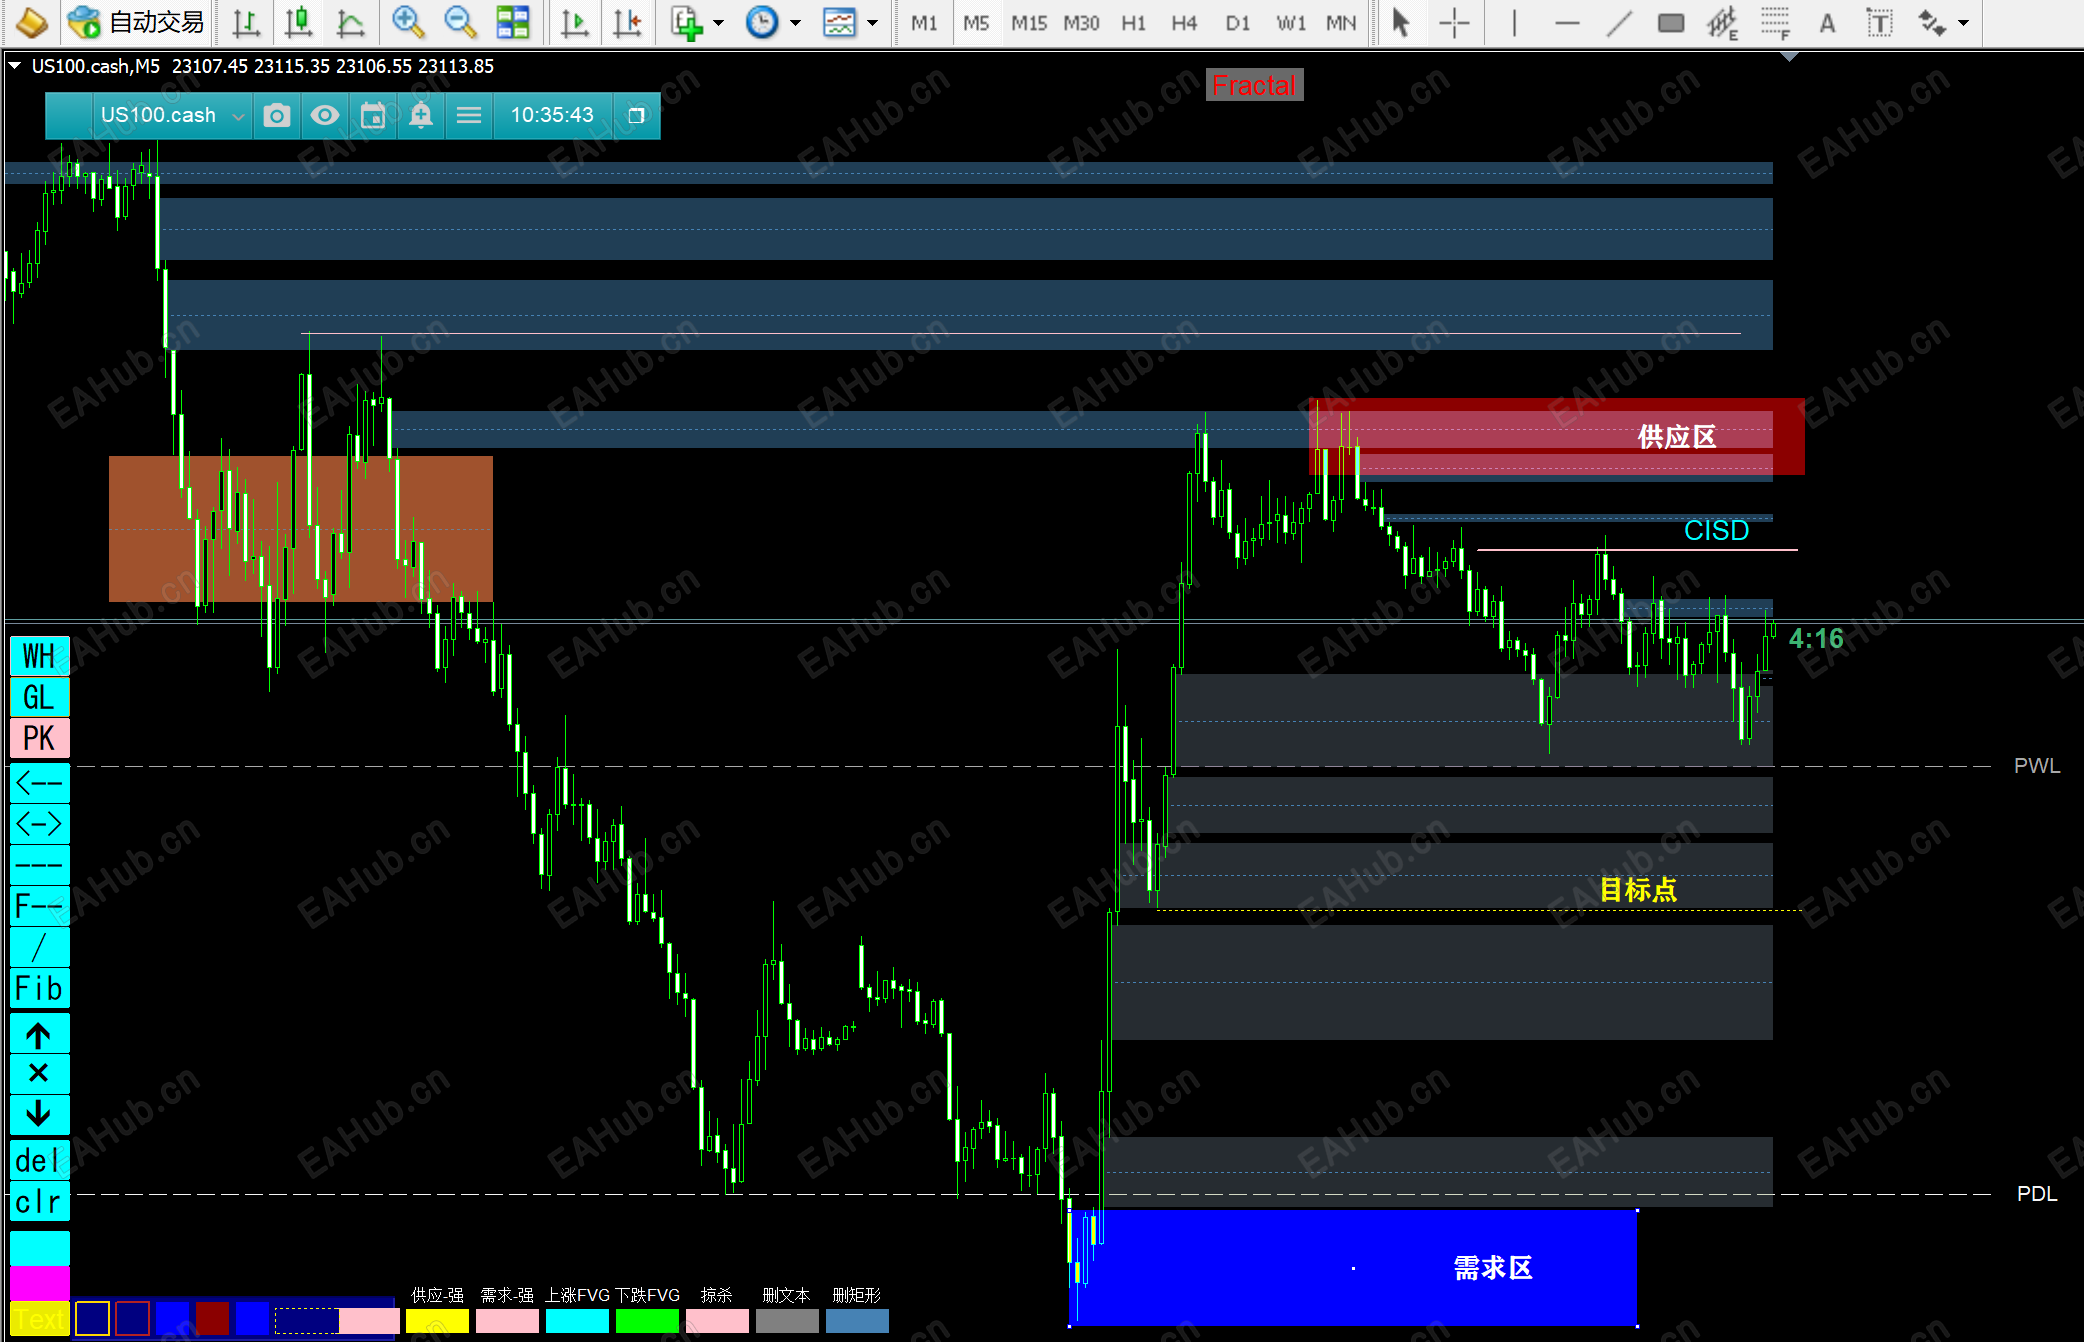The image size is (2084, 1342).
Task: Click the bell alert icon
Action: point(421,116)
